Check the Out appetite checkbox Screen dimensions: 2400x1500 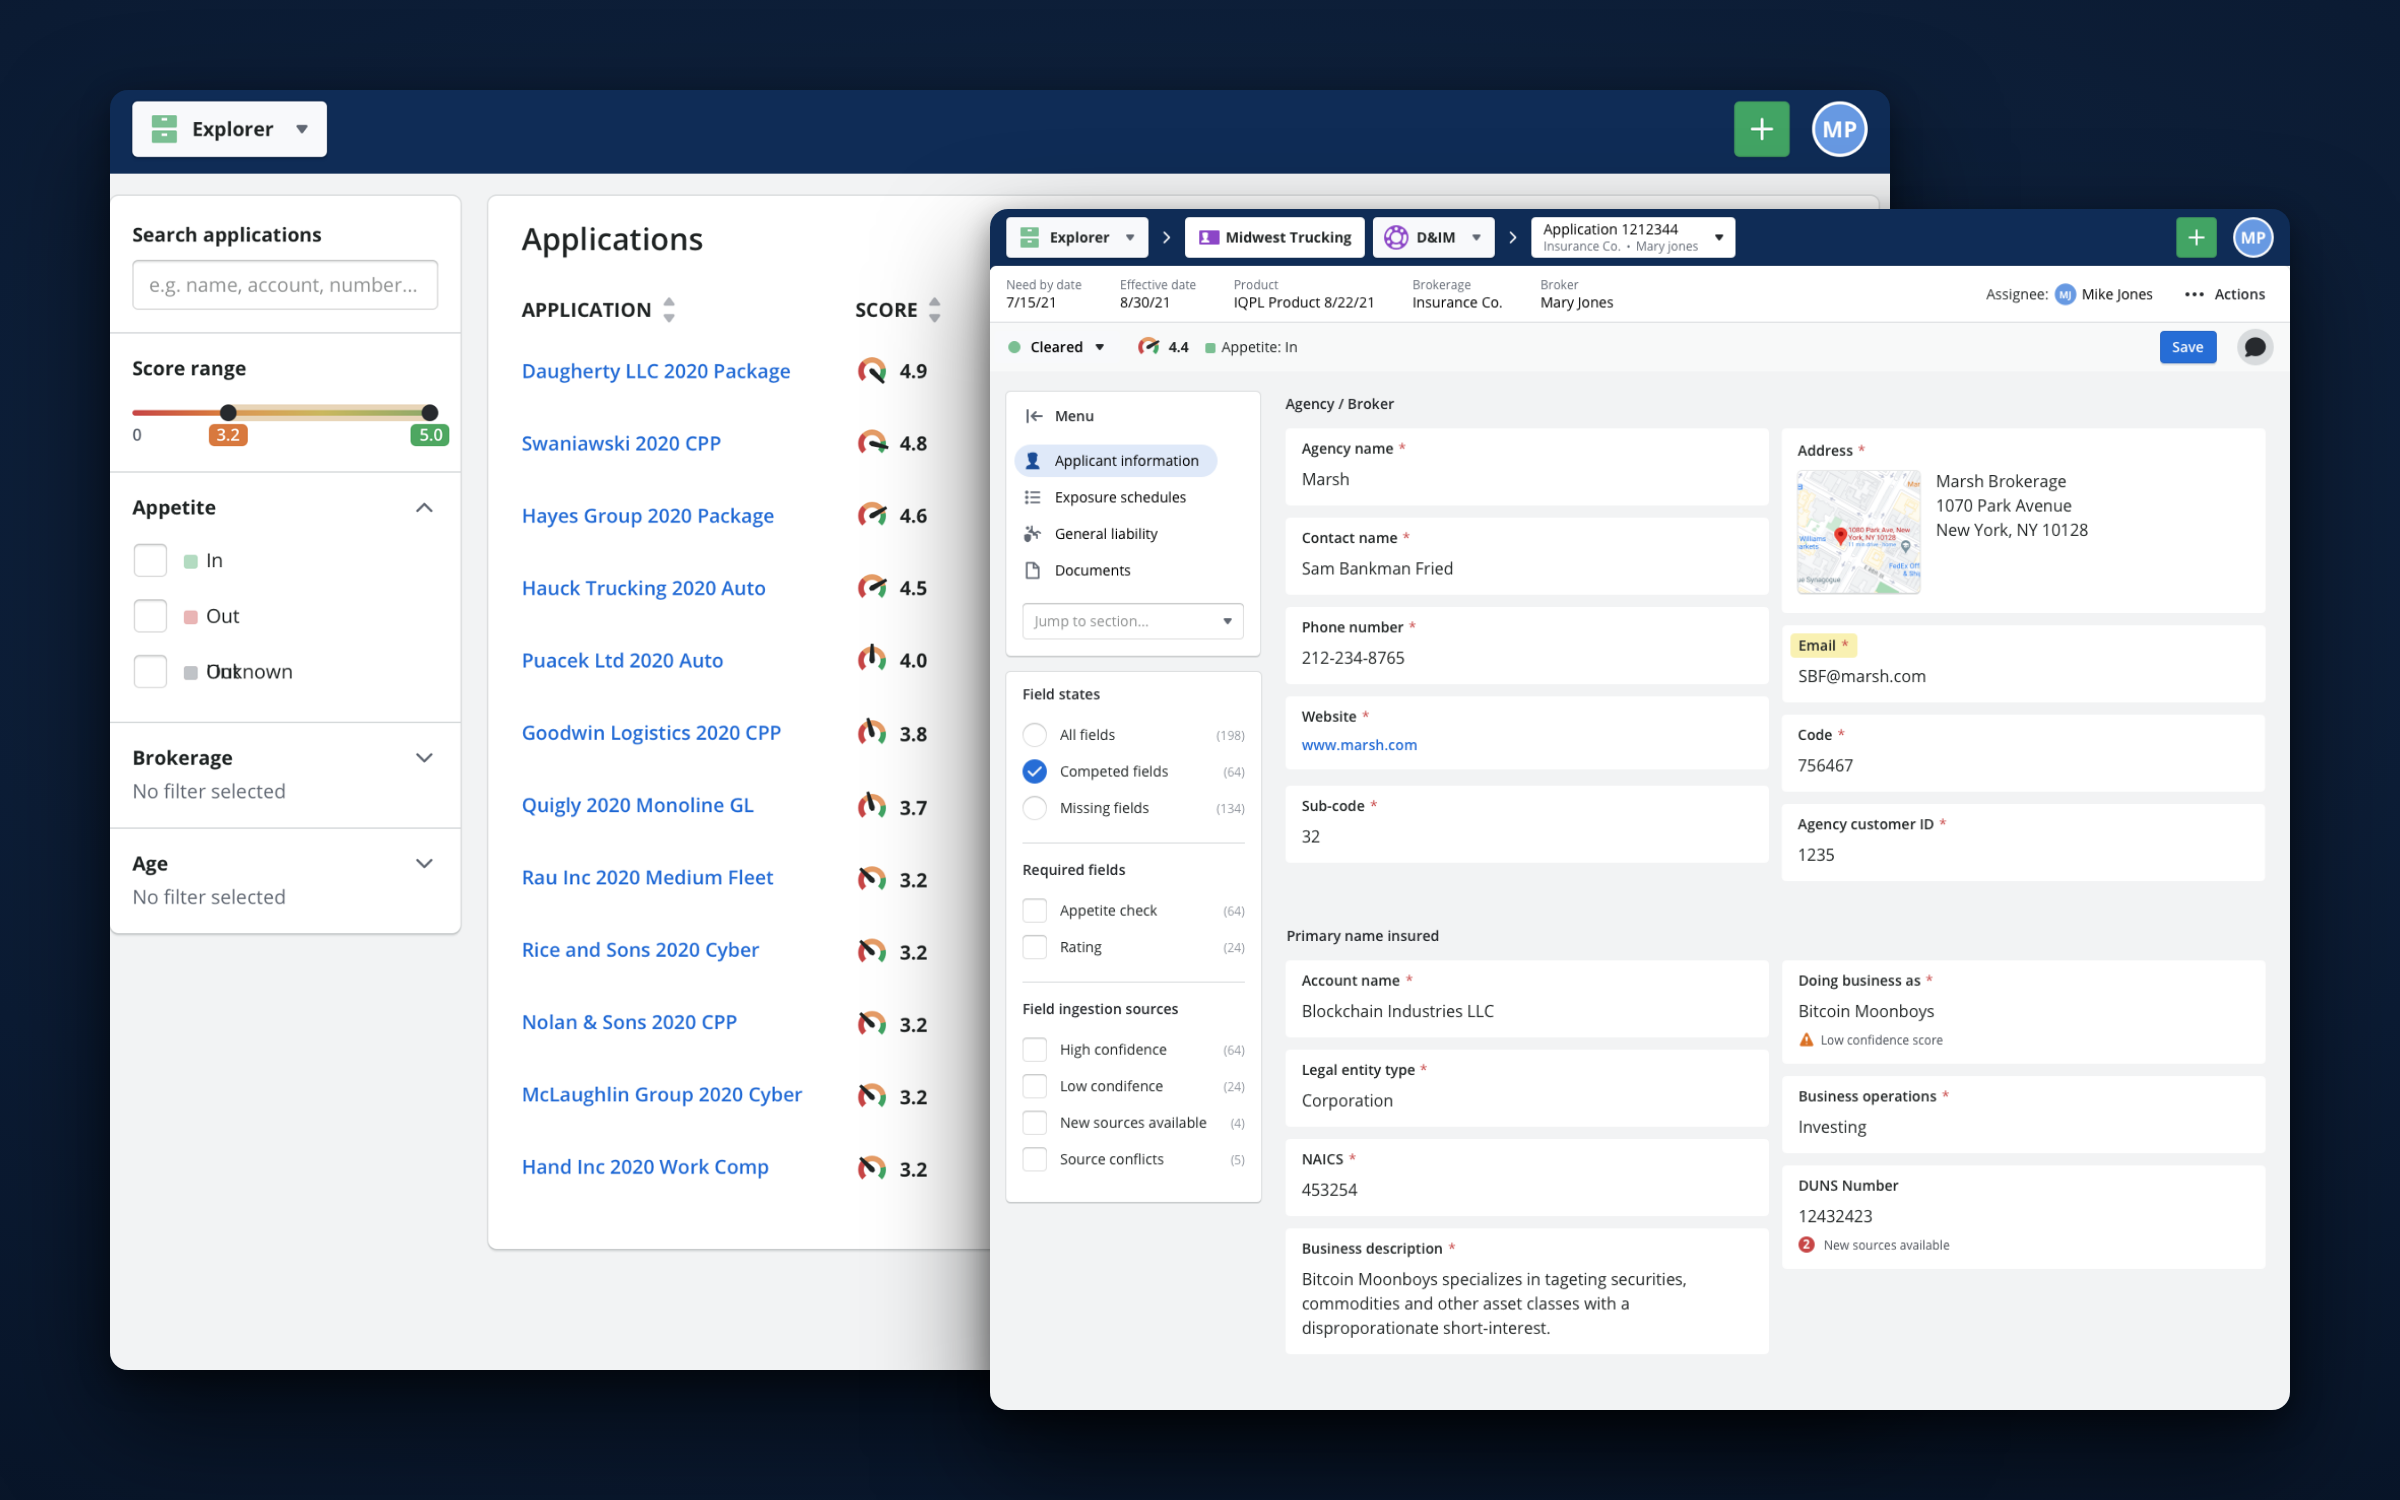150,616
